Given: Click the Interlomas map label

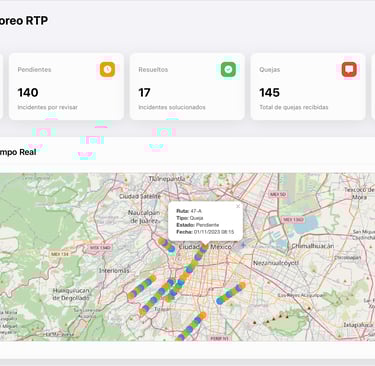Looking at the screenshot, I should [x=114, y=270].
